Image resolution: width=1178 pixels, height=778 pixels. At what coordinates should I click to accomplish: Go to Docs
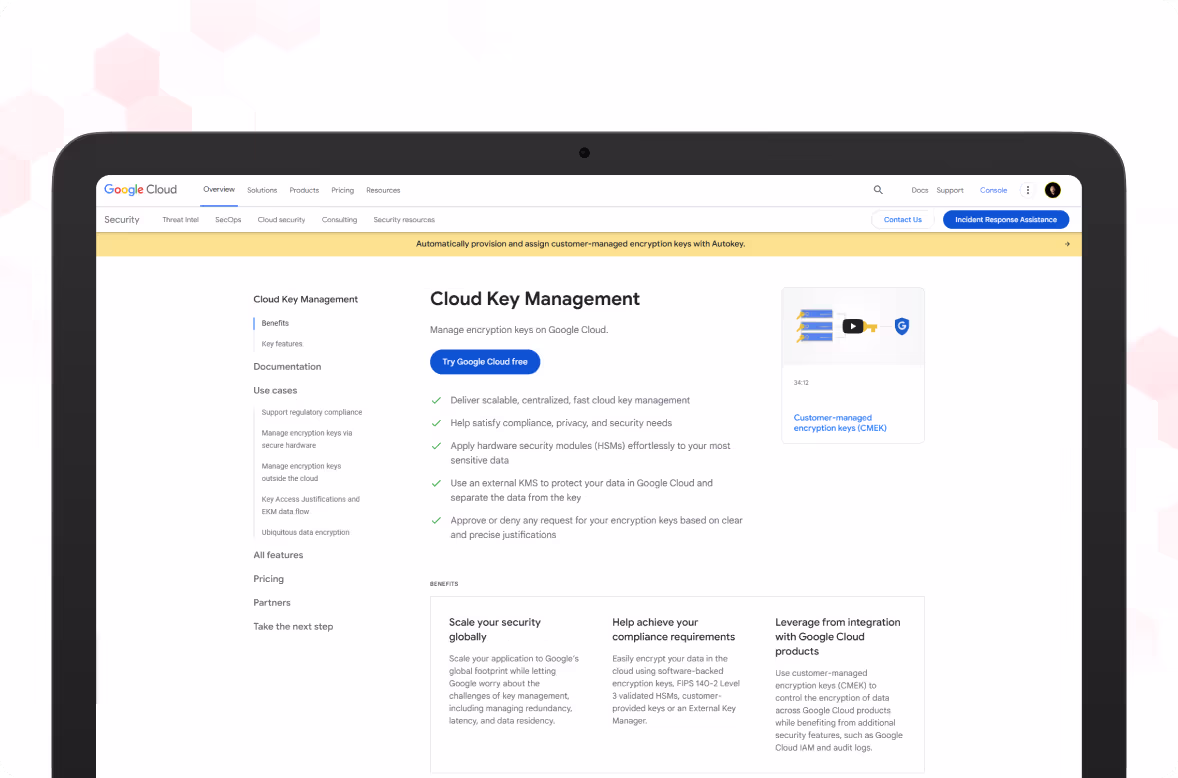coord(920,190)
